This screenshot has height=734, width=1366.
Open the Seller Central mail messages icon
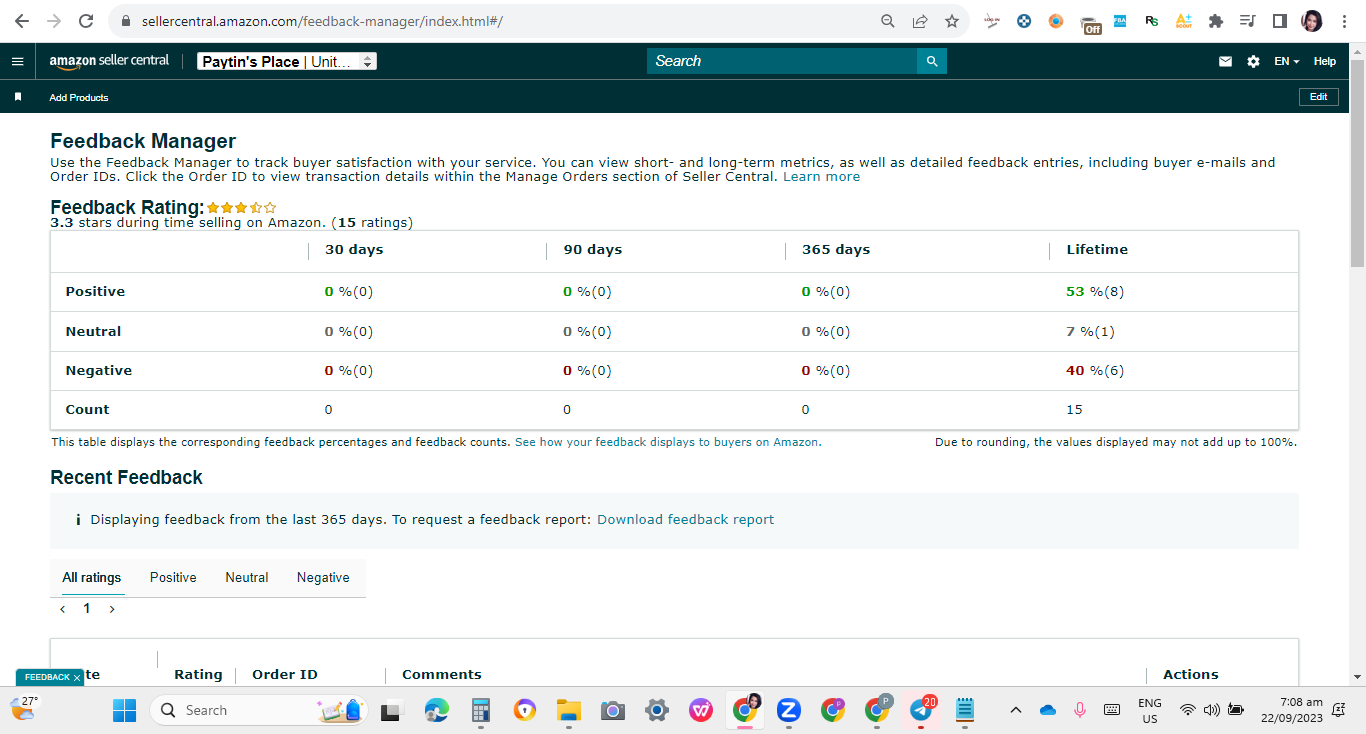point(1225,61)
